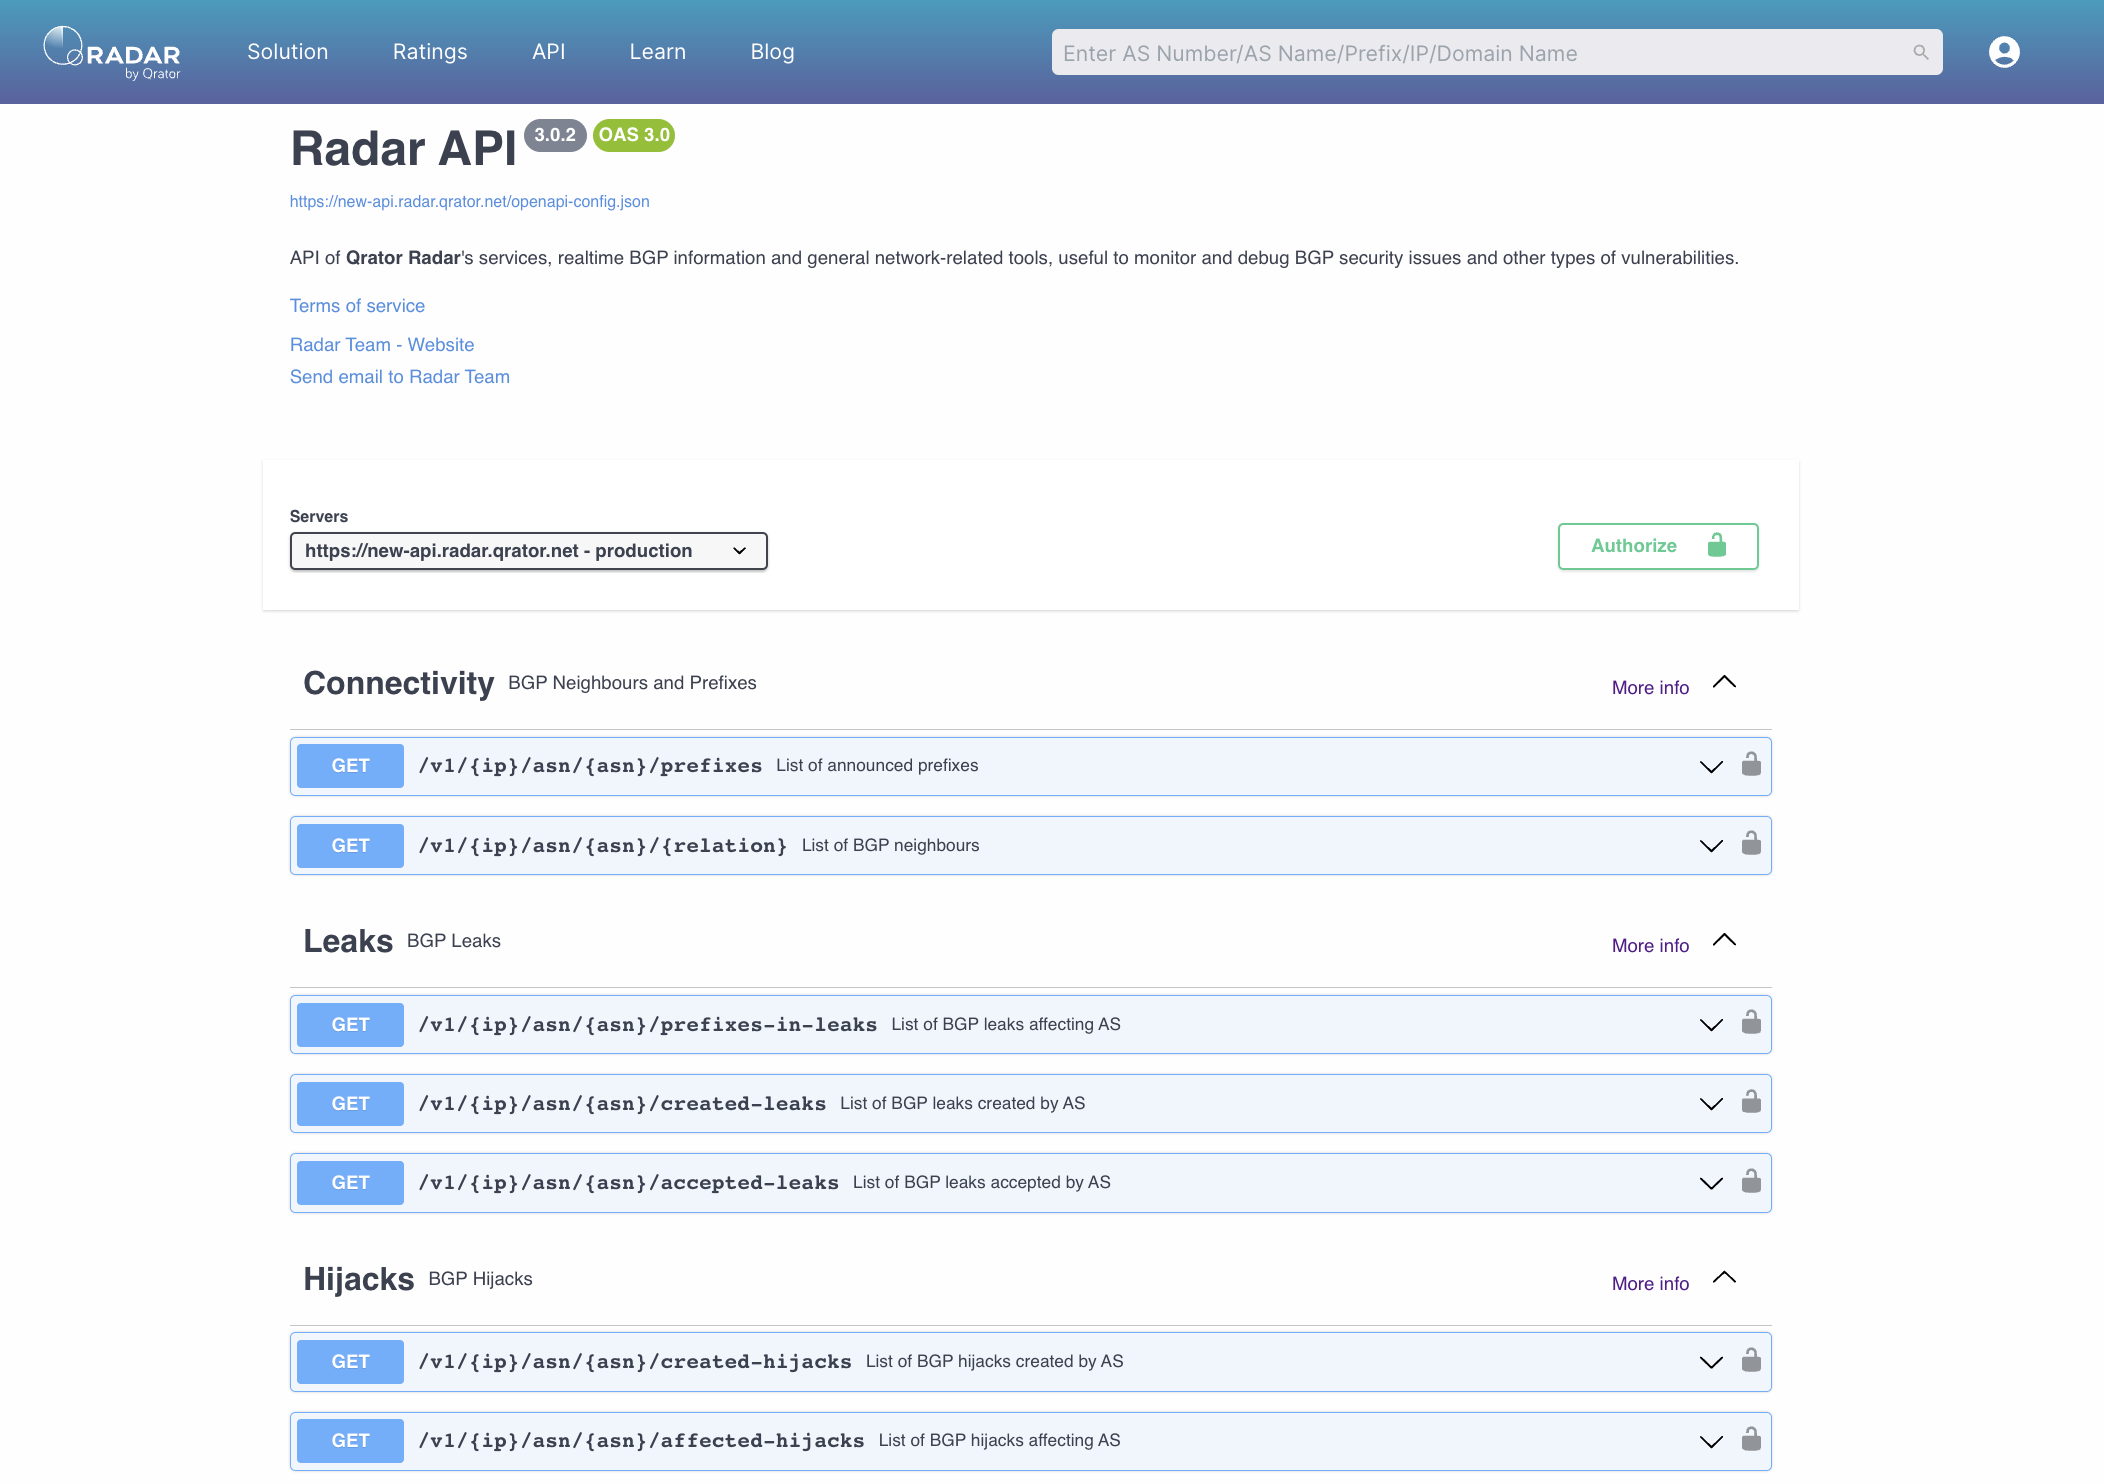Collapse the Hijacks section arrow
The width and height of the screenshot is (2104, 1484).
tap(1724, 1278)
